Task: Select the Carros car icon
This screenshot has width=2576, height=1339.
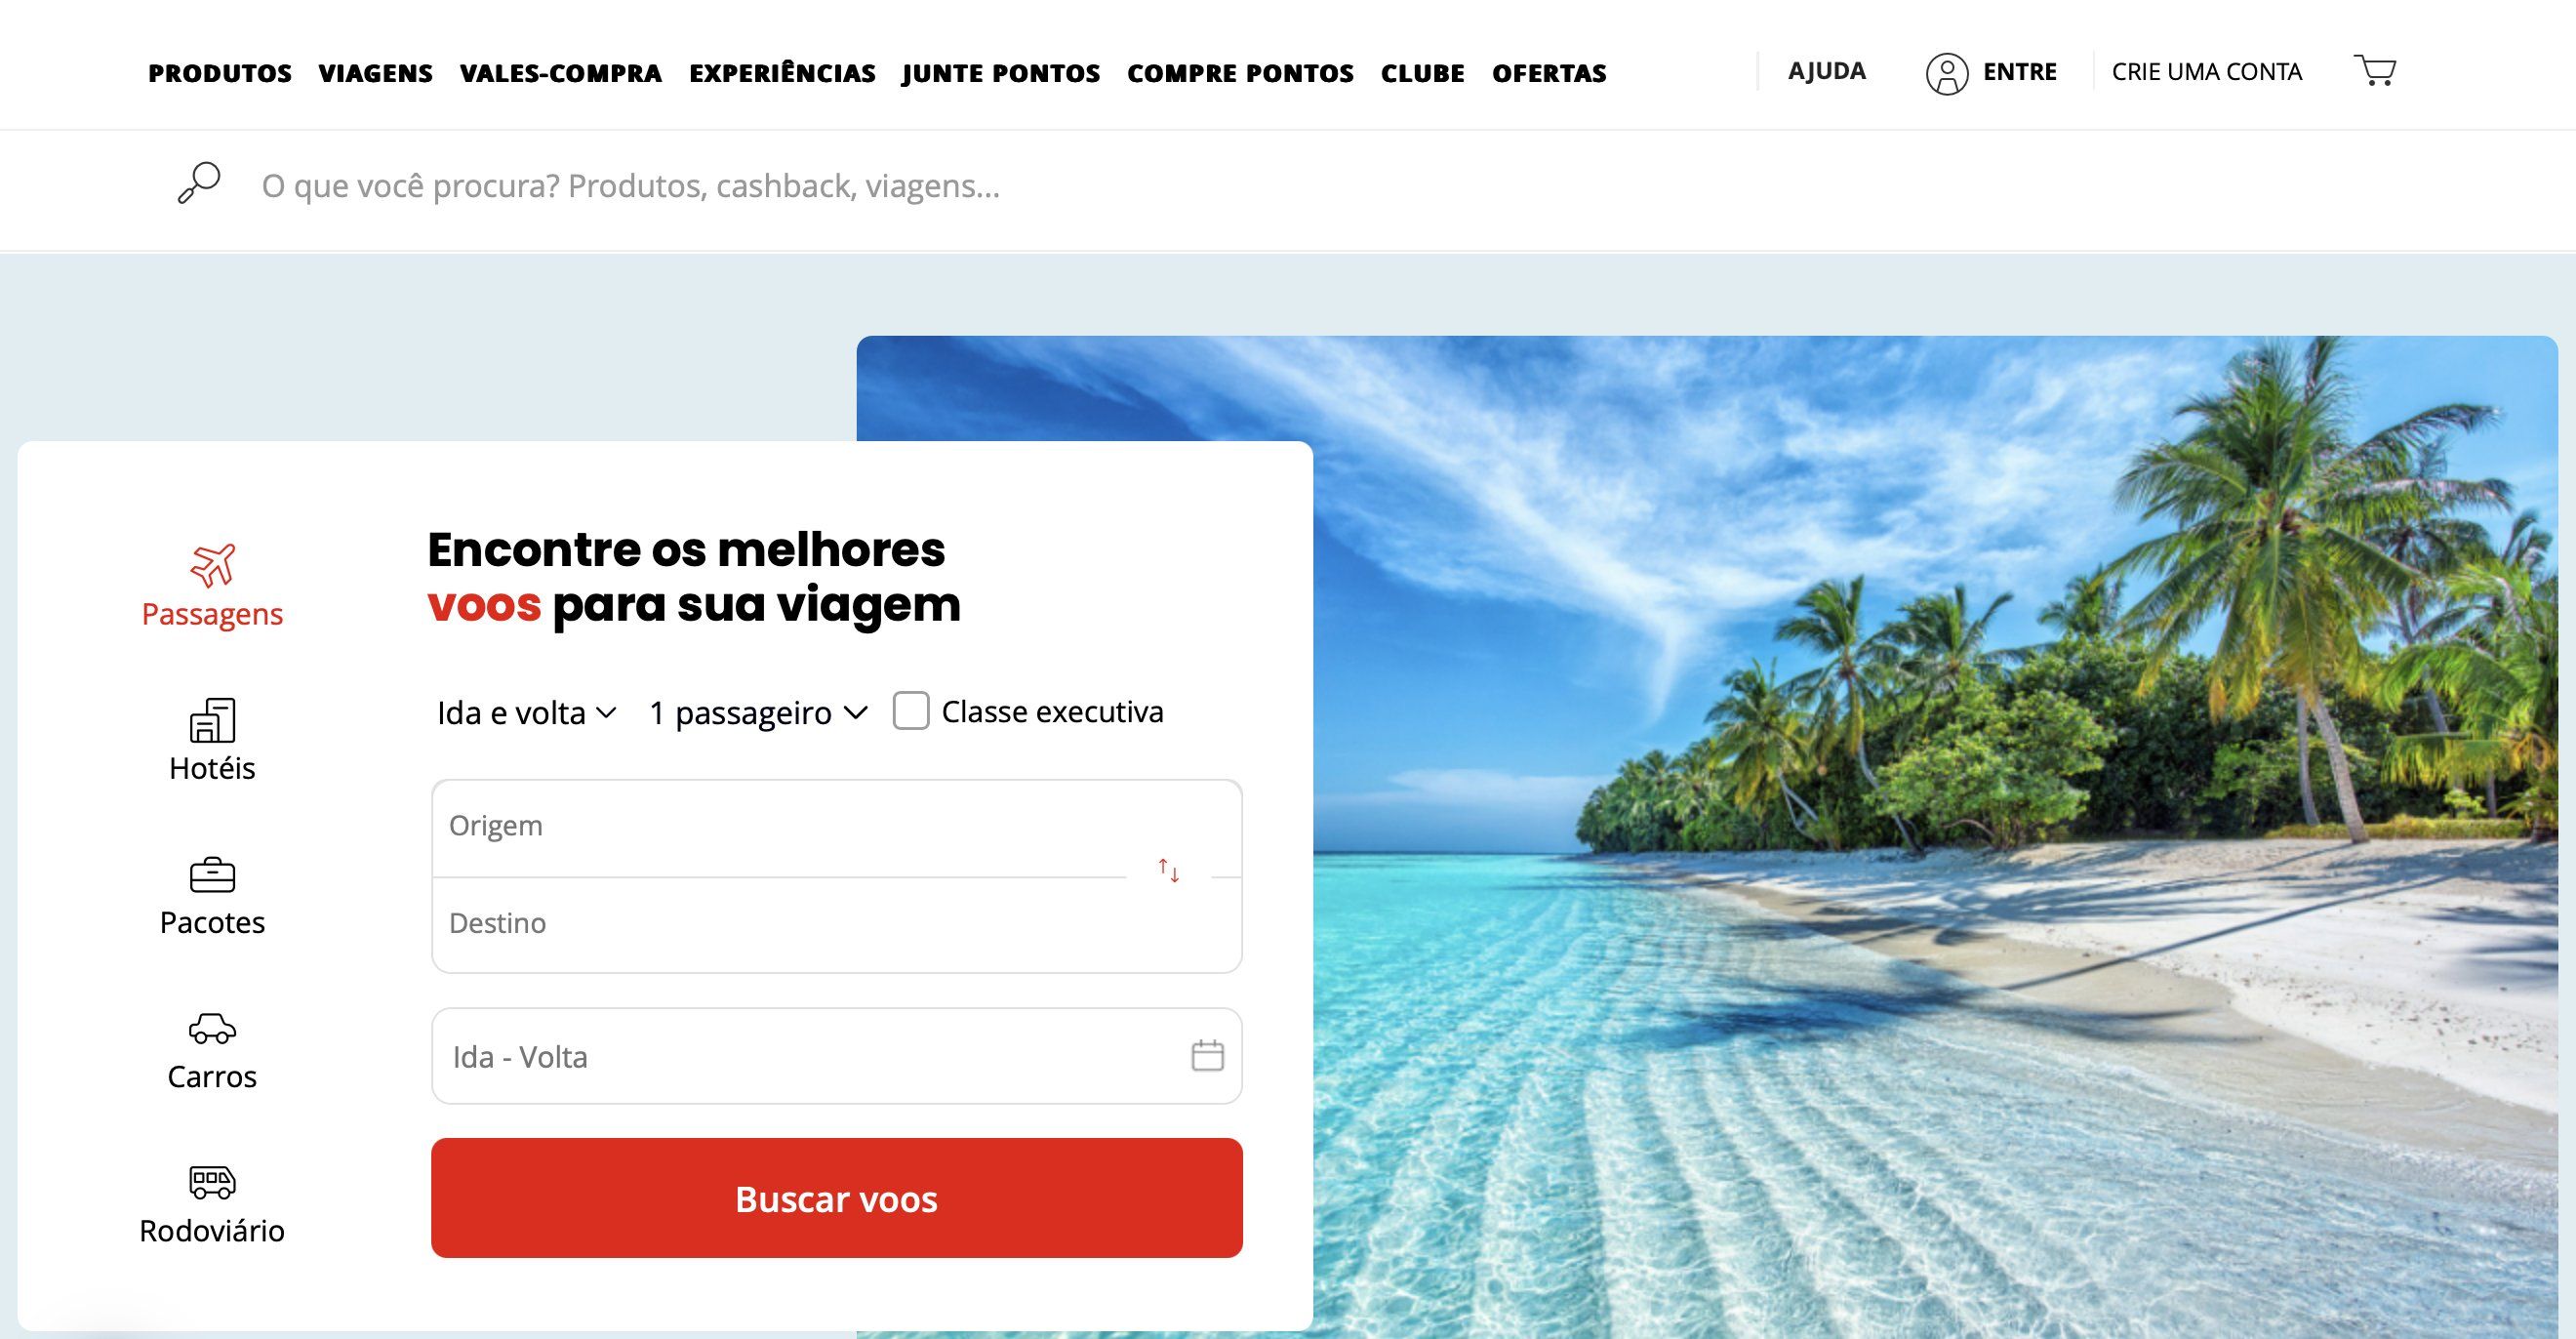Action: (x=212, y=1029)
